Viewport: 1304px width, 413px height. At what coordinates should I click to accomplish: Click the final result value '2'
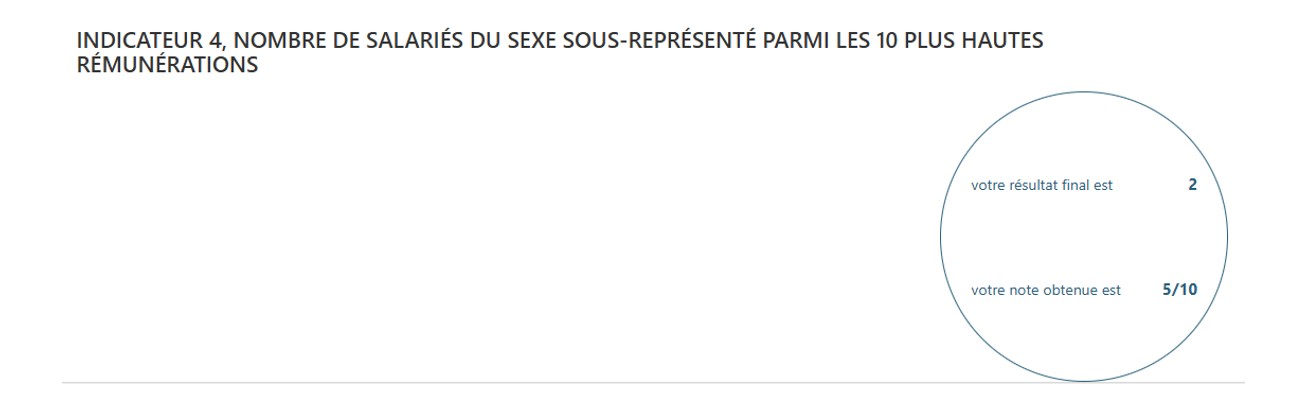[1192, 185]
